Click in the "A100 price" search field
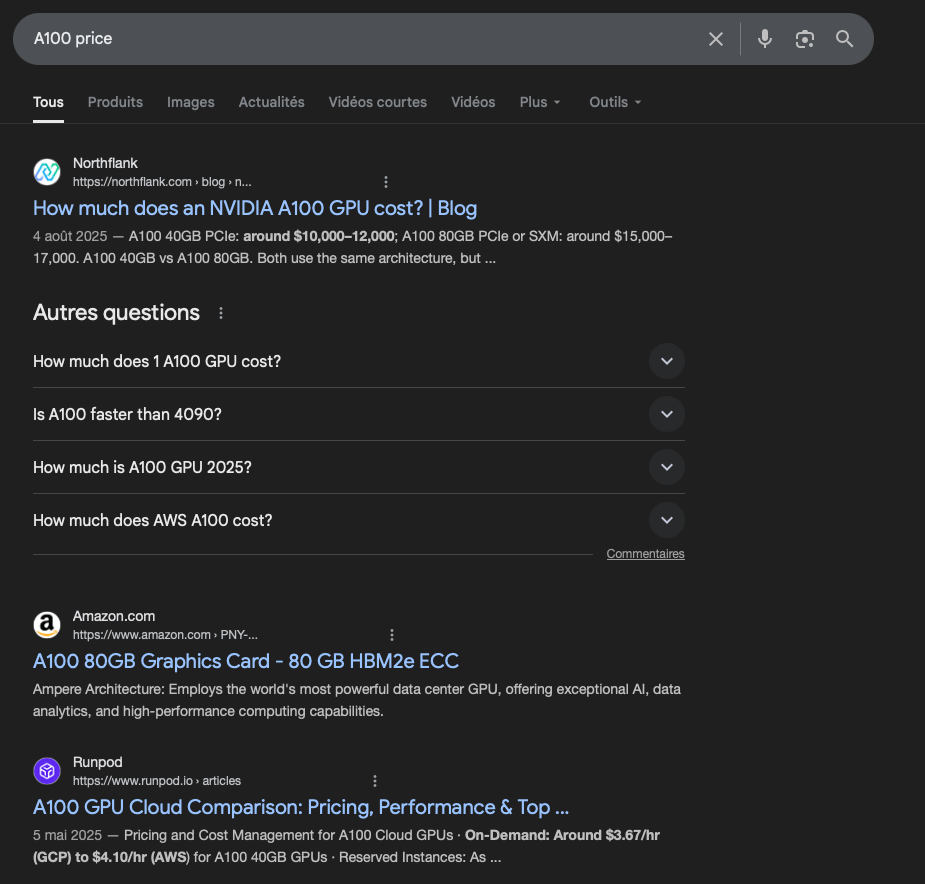 [x=360, y=39]
